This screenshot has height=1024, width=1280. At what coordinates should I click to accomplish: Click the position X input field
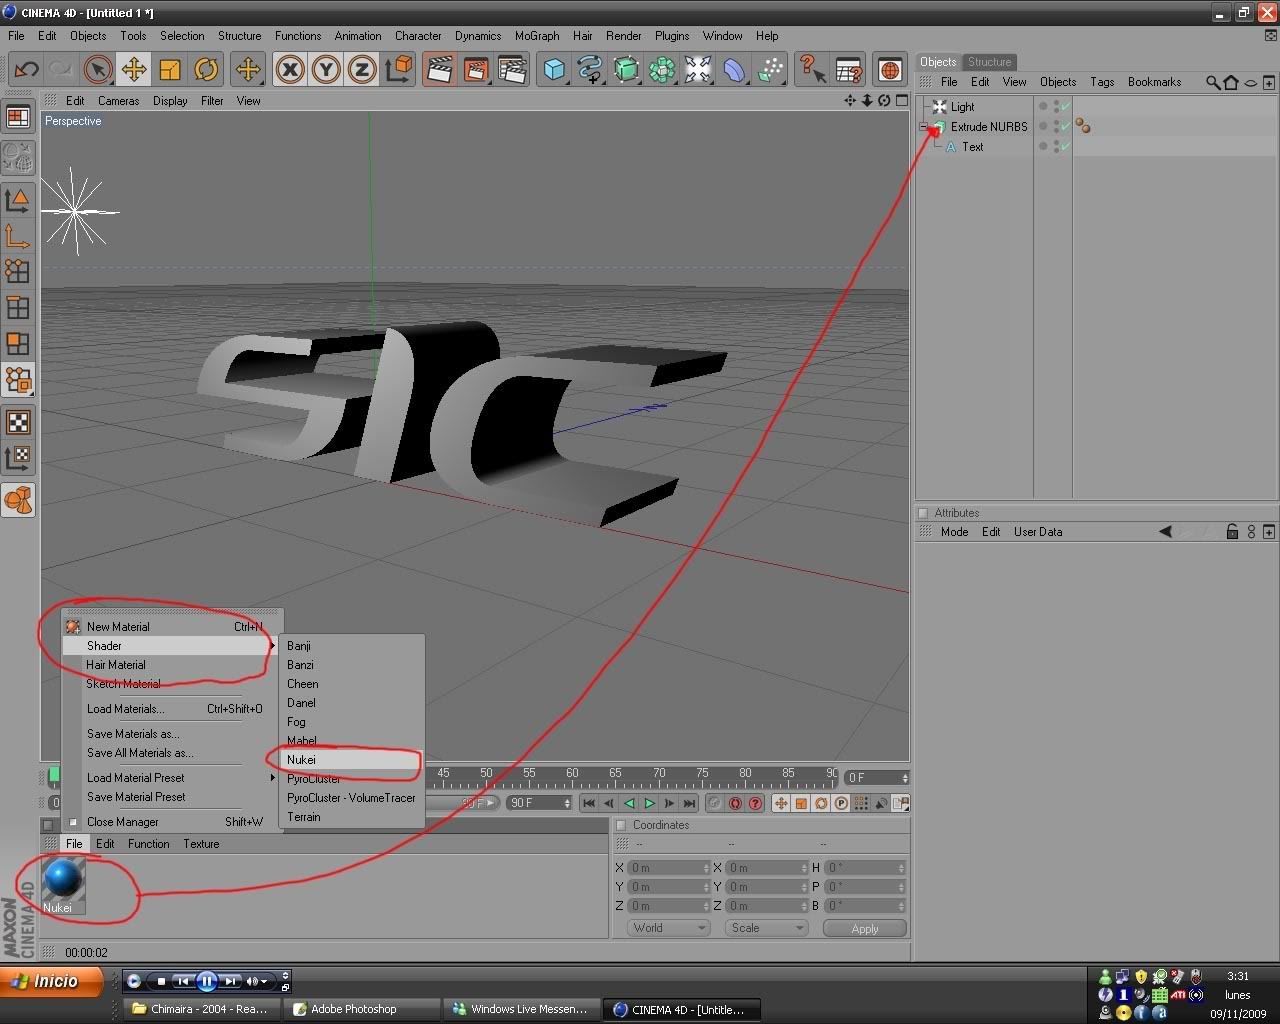[667, 867]
